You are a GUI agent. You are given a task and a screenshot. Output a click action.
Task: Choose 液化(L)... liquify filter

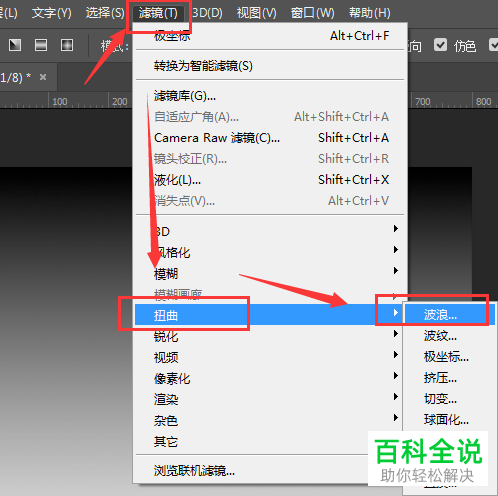click(x=270, y=180)
